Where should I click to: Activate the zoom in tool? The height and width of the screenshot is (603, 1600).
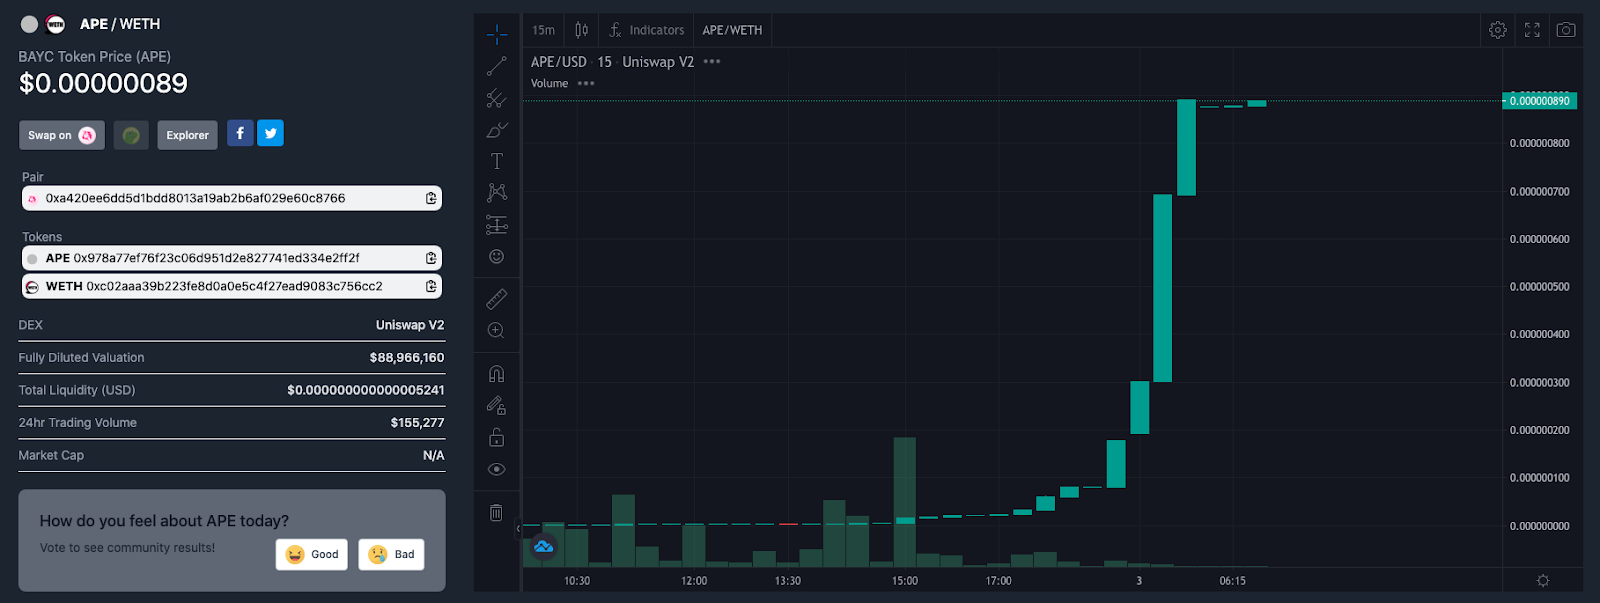[x=497, y=330]
